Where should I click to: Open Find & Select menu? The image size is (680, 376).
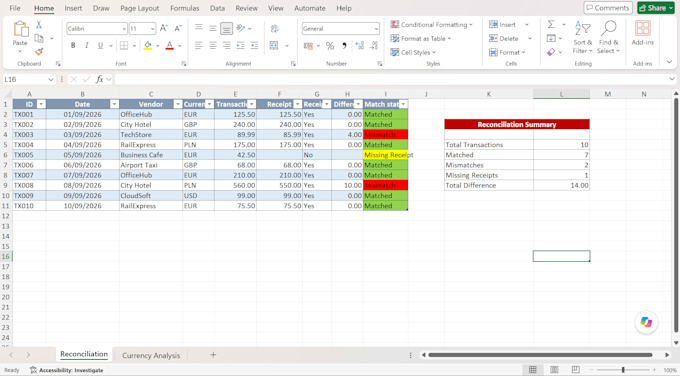608,38
